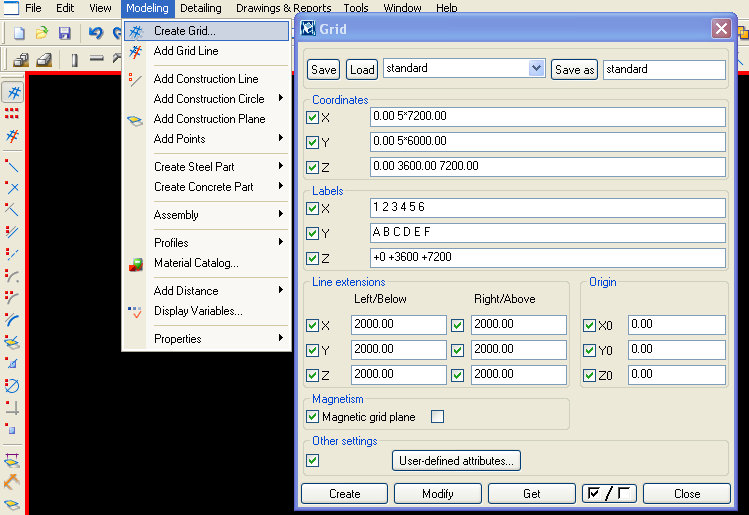The image size is (749, 515).
Task: Click the parallel points to line icon
Action: pyautogui.click(x=12, y=232)
